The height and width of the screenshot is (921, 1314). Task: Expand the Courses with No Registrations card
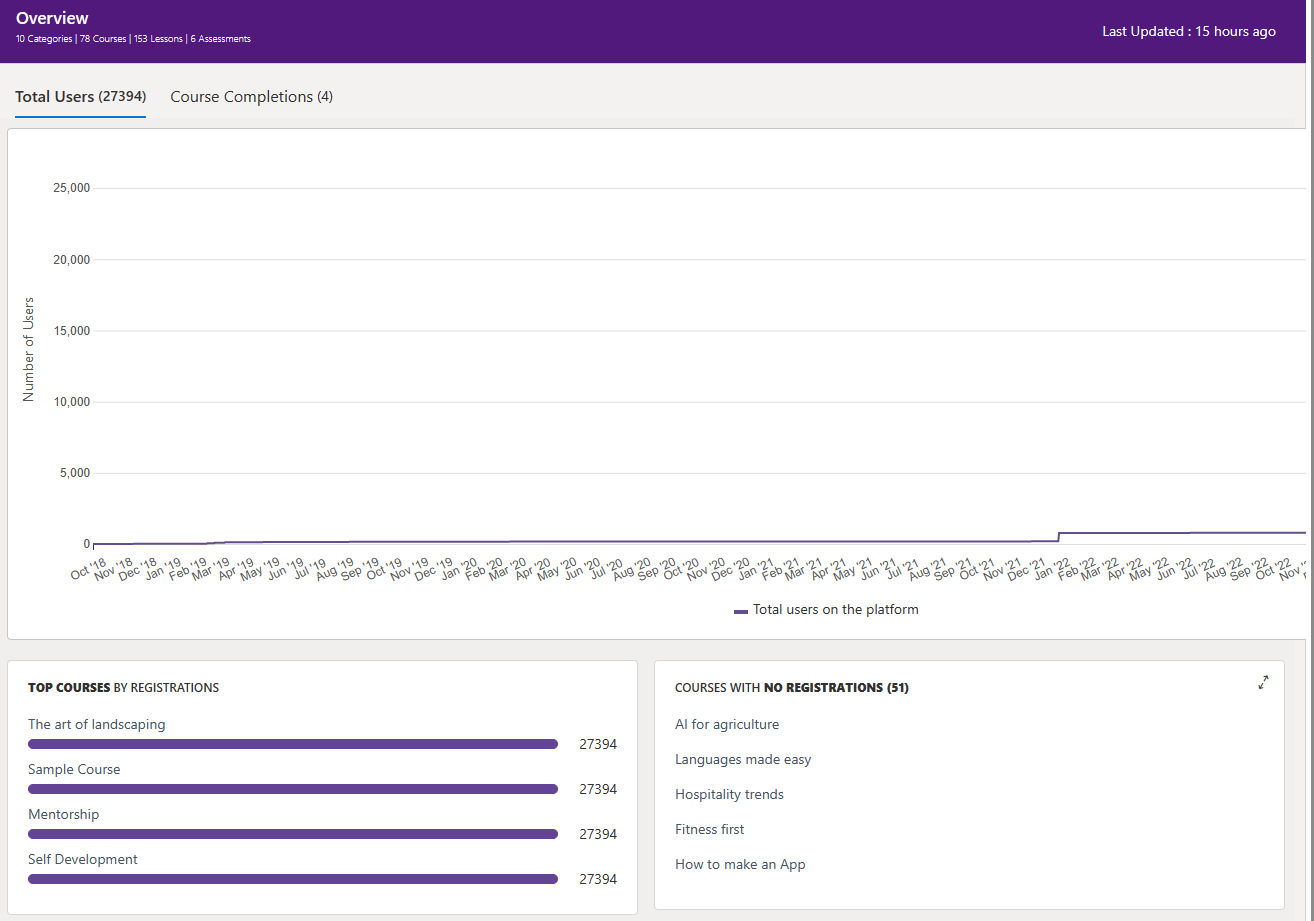(1263, 682)
